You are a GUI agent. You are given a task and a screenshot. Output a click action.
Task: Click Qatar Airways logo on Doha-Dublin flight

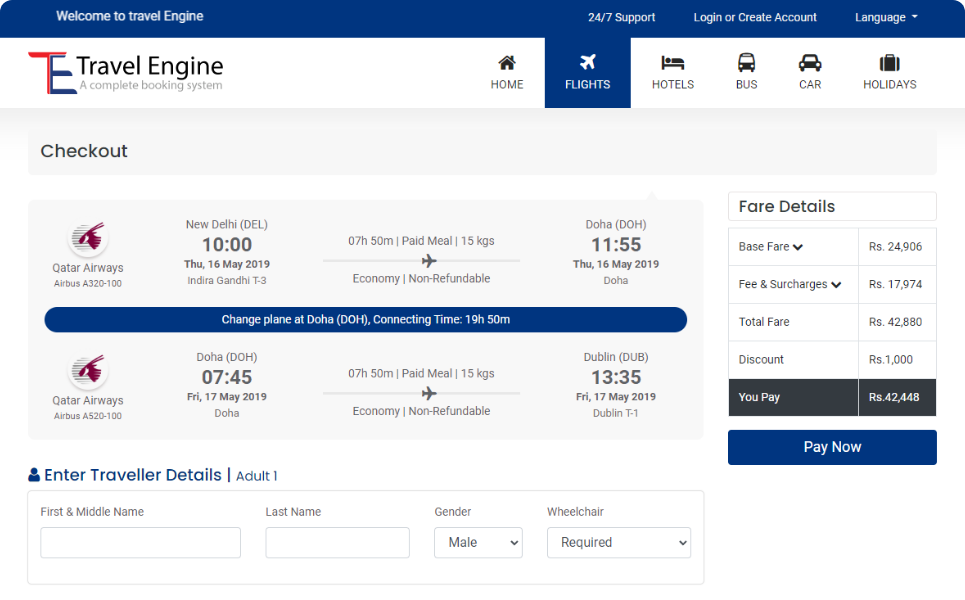88,372
